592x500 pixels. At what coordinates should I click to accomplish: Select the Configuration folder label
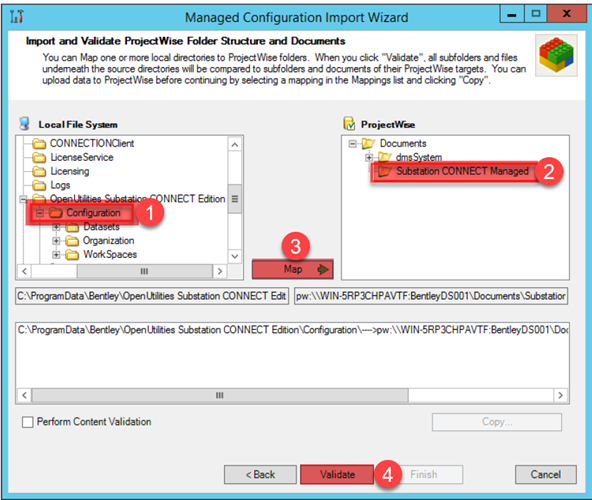pyautogui.click(x=93, y=213)
